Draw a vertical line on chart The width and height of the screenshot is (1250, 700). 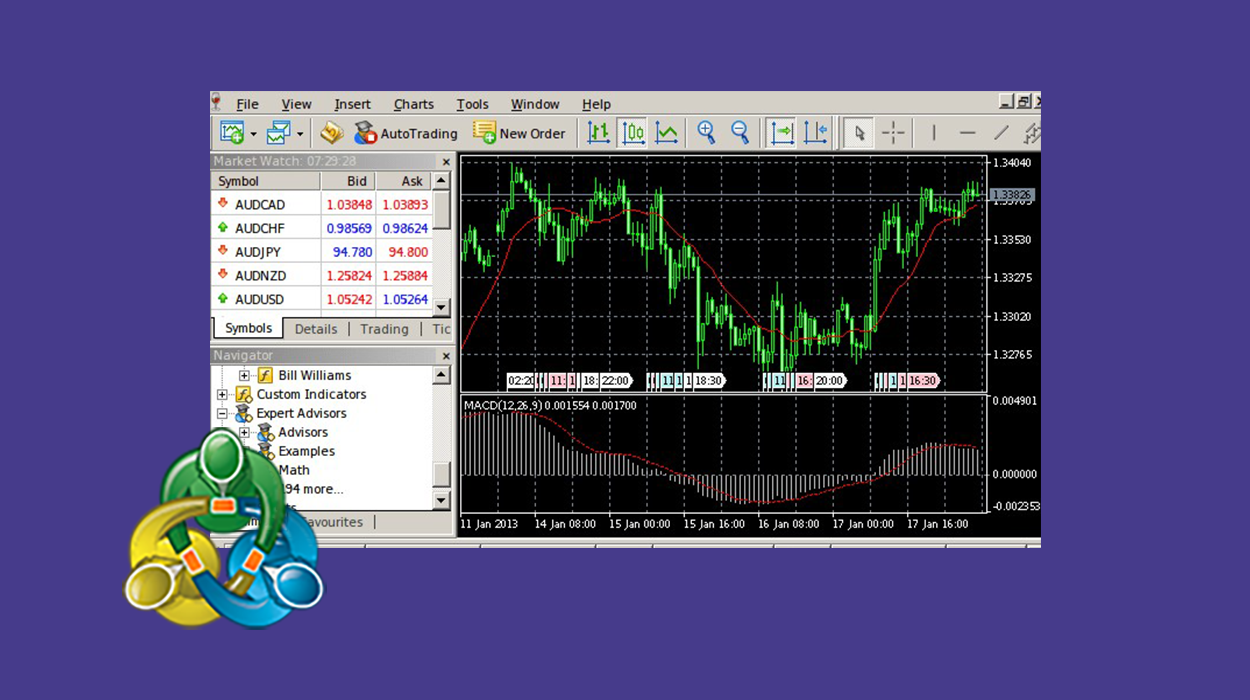pyautogui.click(x=934, y=133)
